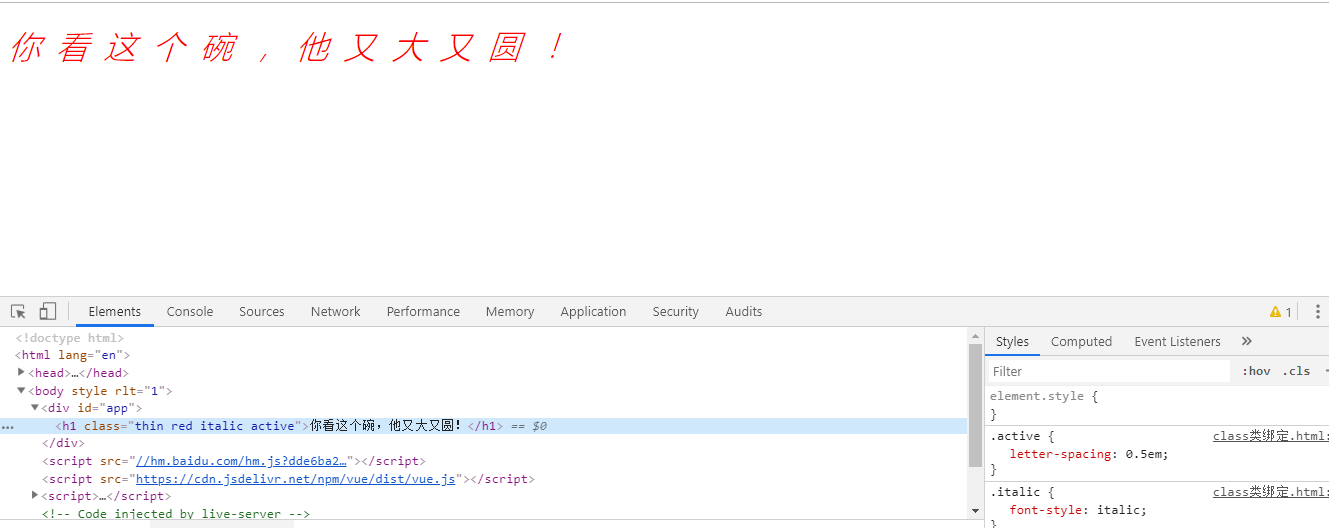This screenshot has height=528, width=1329.
Task: Switch to the Security tab
Action: click(675, 312)
